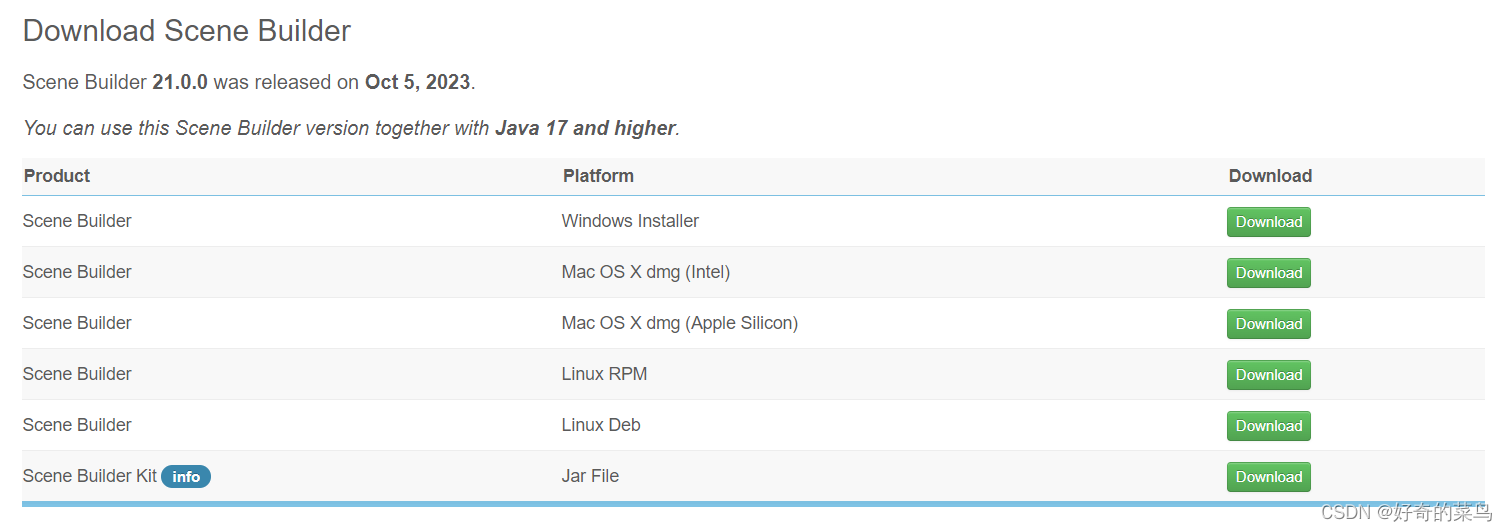Click the Jar File platform text
The height and width of the screenshot is (531, 1508).
590,476
